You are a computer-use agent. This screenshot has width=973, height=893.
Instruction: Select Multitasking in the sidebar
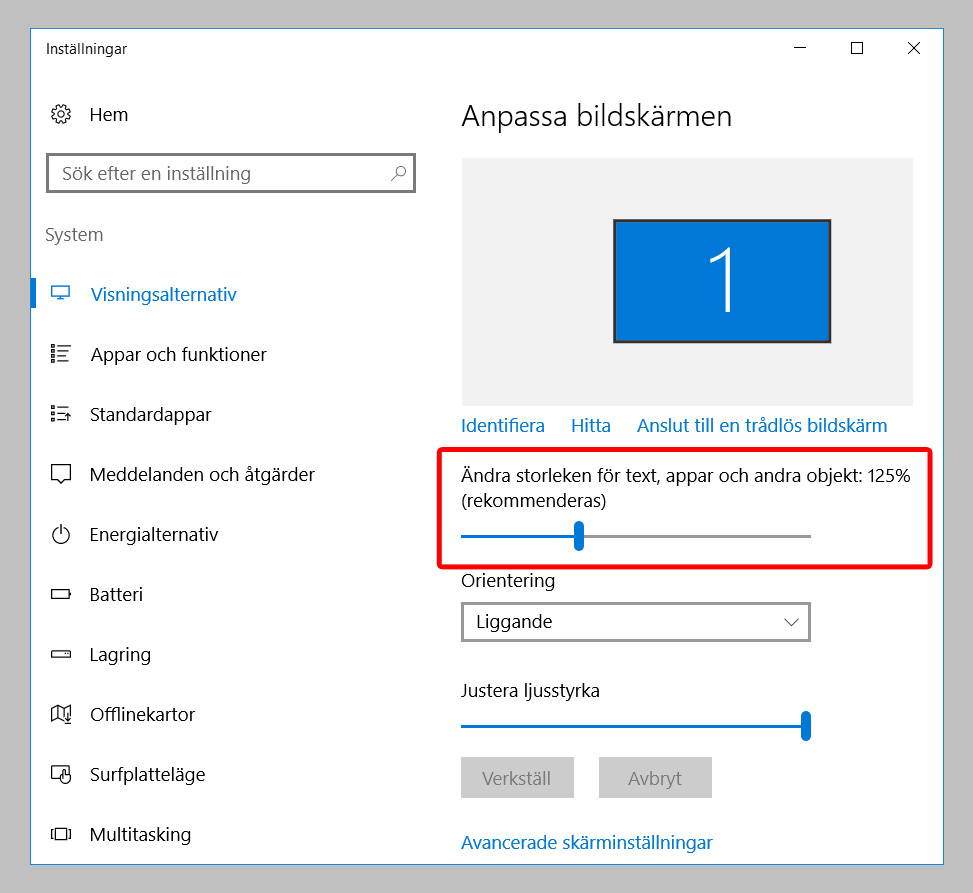click(x=140, y=835)
